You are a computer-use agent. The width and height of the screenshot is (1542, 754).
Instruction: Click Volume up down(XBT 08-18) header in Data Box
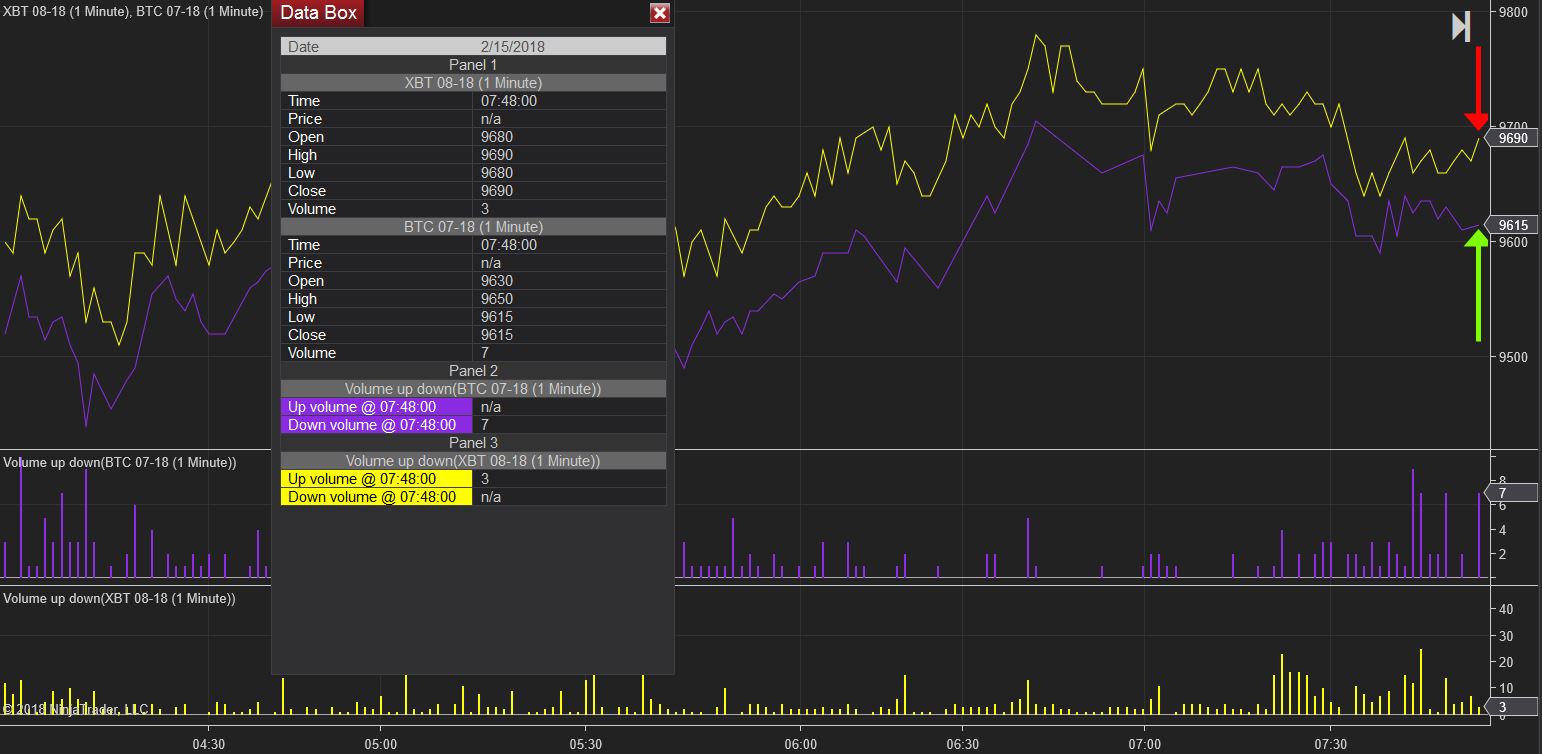pos(473,461)
